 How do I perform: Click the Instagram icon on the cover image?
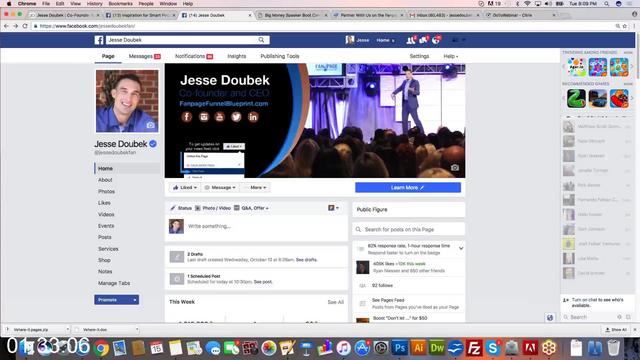click(x=204, y=117)
